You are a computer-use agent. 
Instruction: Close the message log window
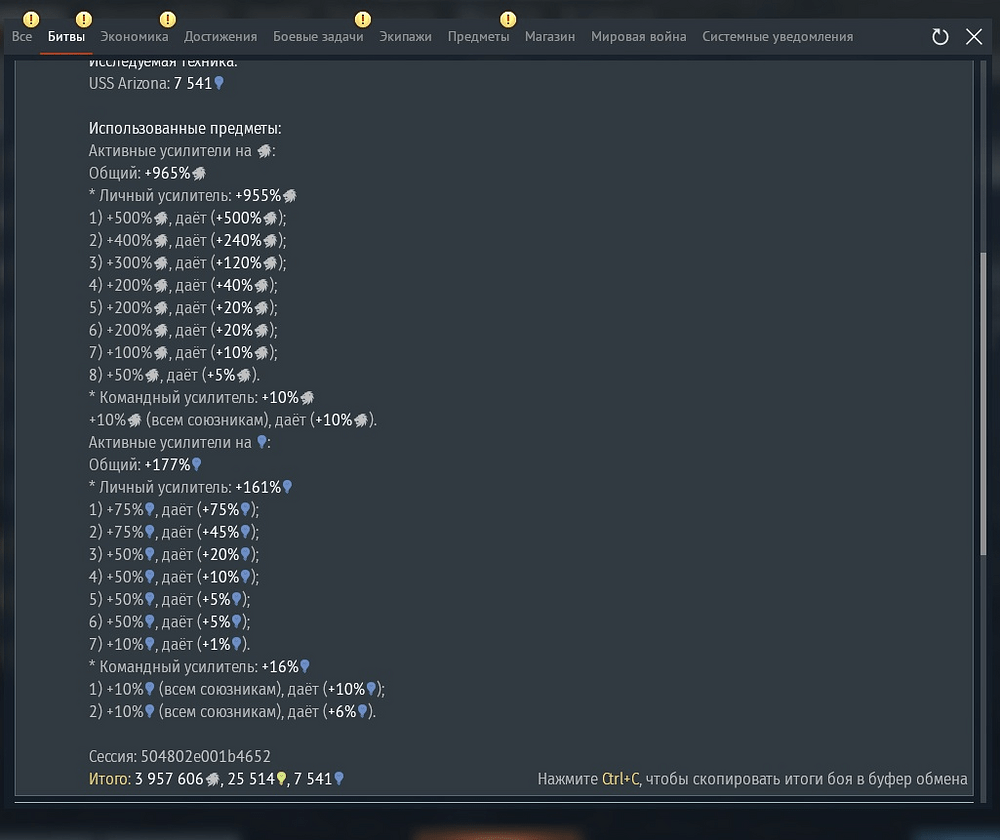pyautogui.click(x=974, y=37)
